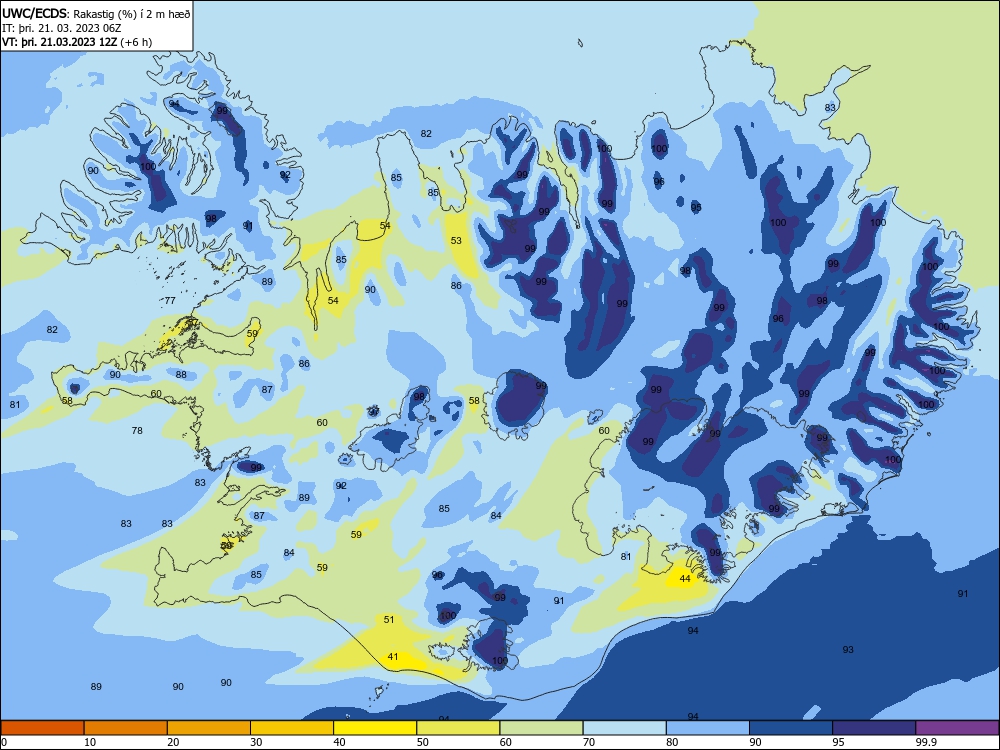Choose the light green 60–70 legend swatch
This screenshot has width=1000, height=750.
point(541,728)
